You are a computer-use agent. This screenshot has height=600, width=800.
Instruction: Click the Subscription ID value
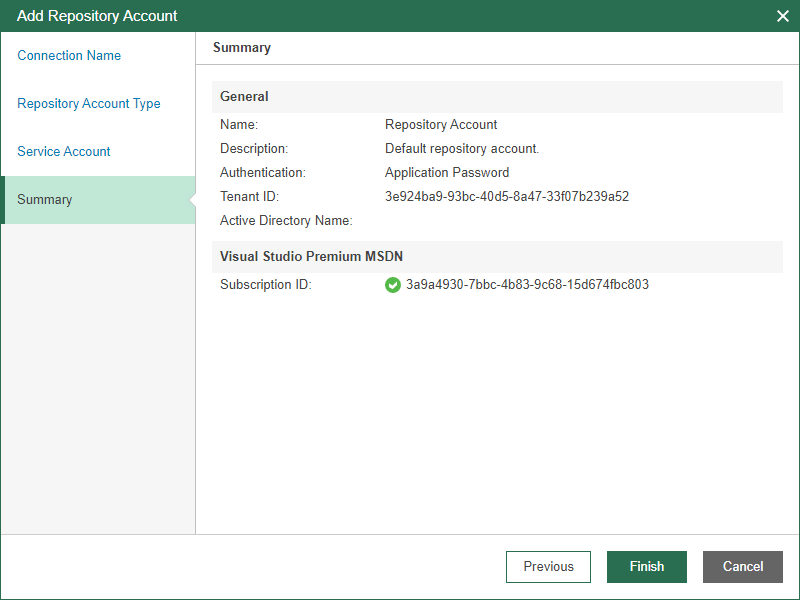527,285
